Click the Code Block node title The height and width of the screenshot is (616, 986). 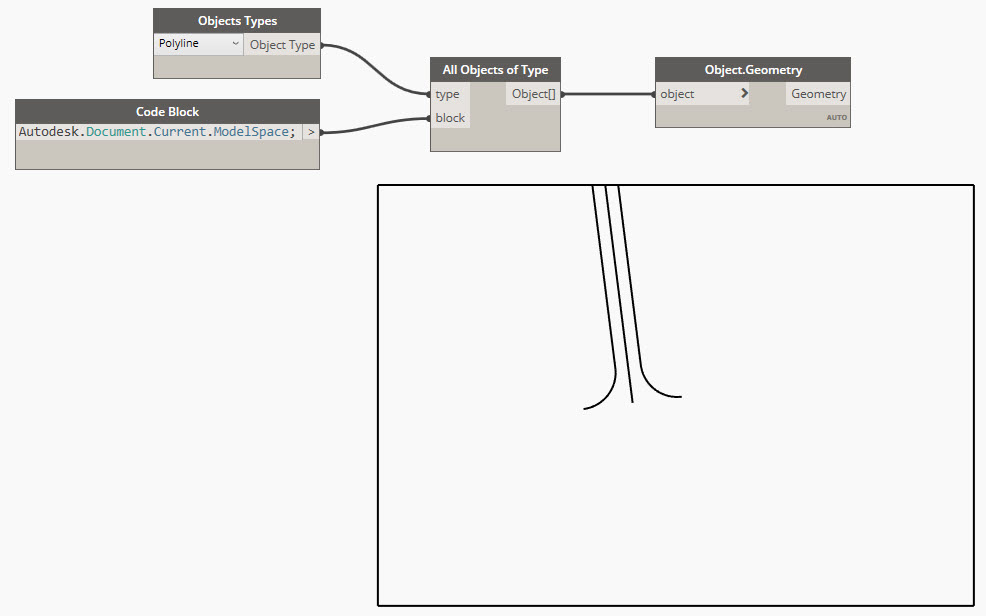167,112
